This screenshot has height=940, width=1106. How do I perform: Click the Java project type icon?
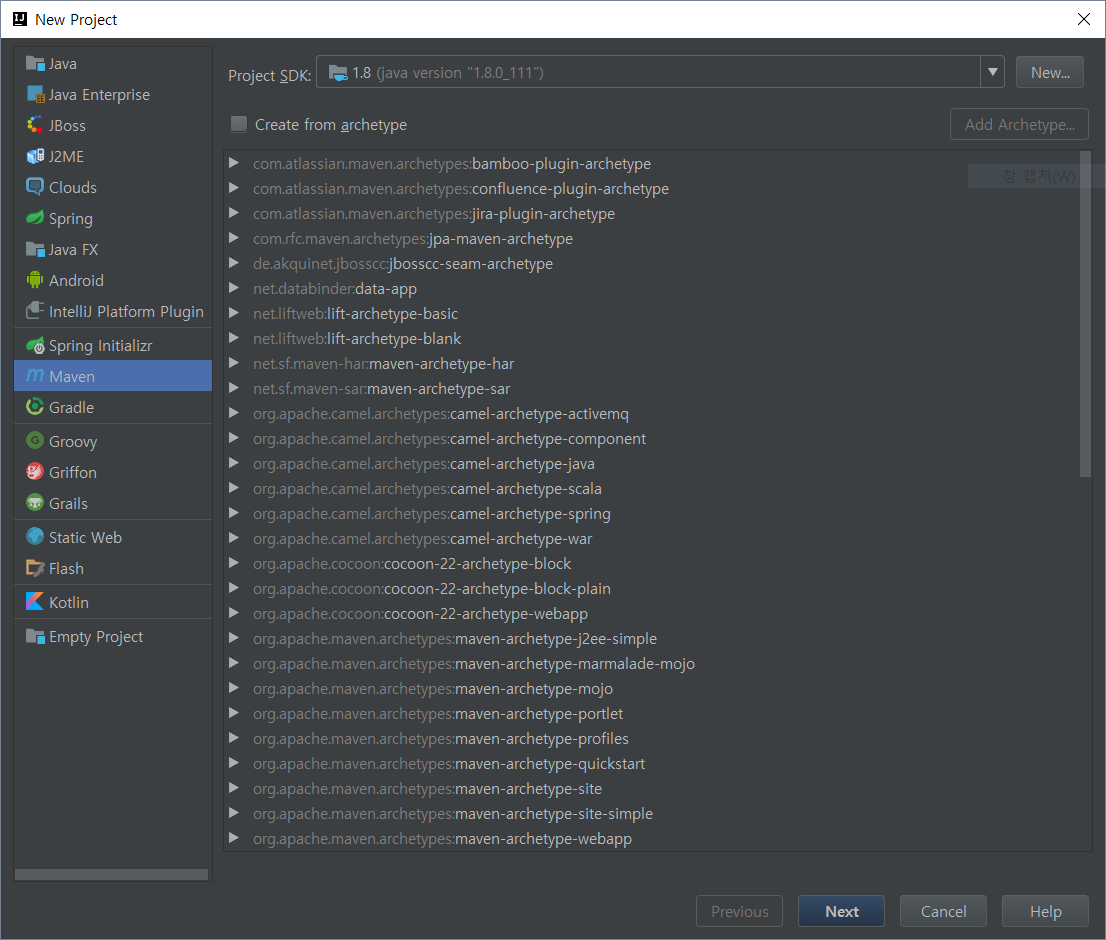pyautogui.click(x=35, y=63)
